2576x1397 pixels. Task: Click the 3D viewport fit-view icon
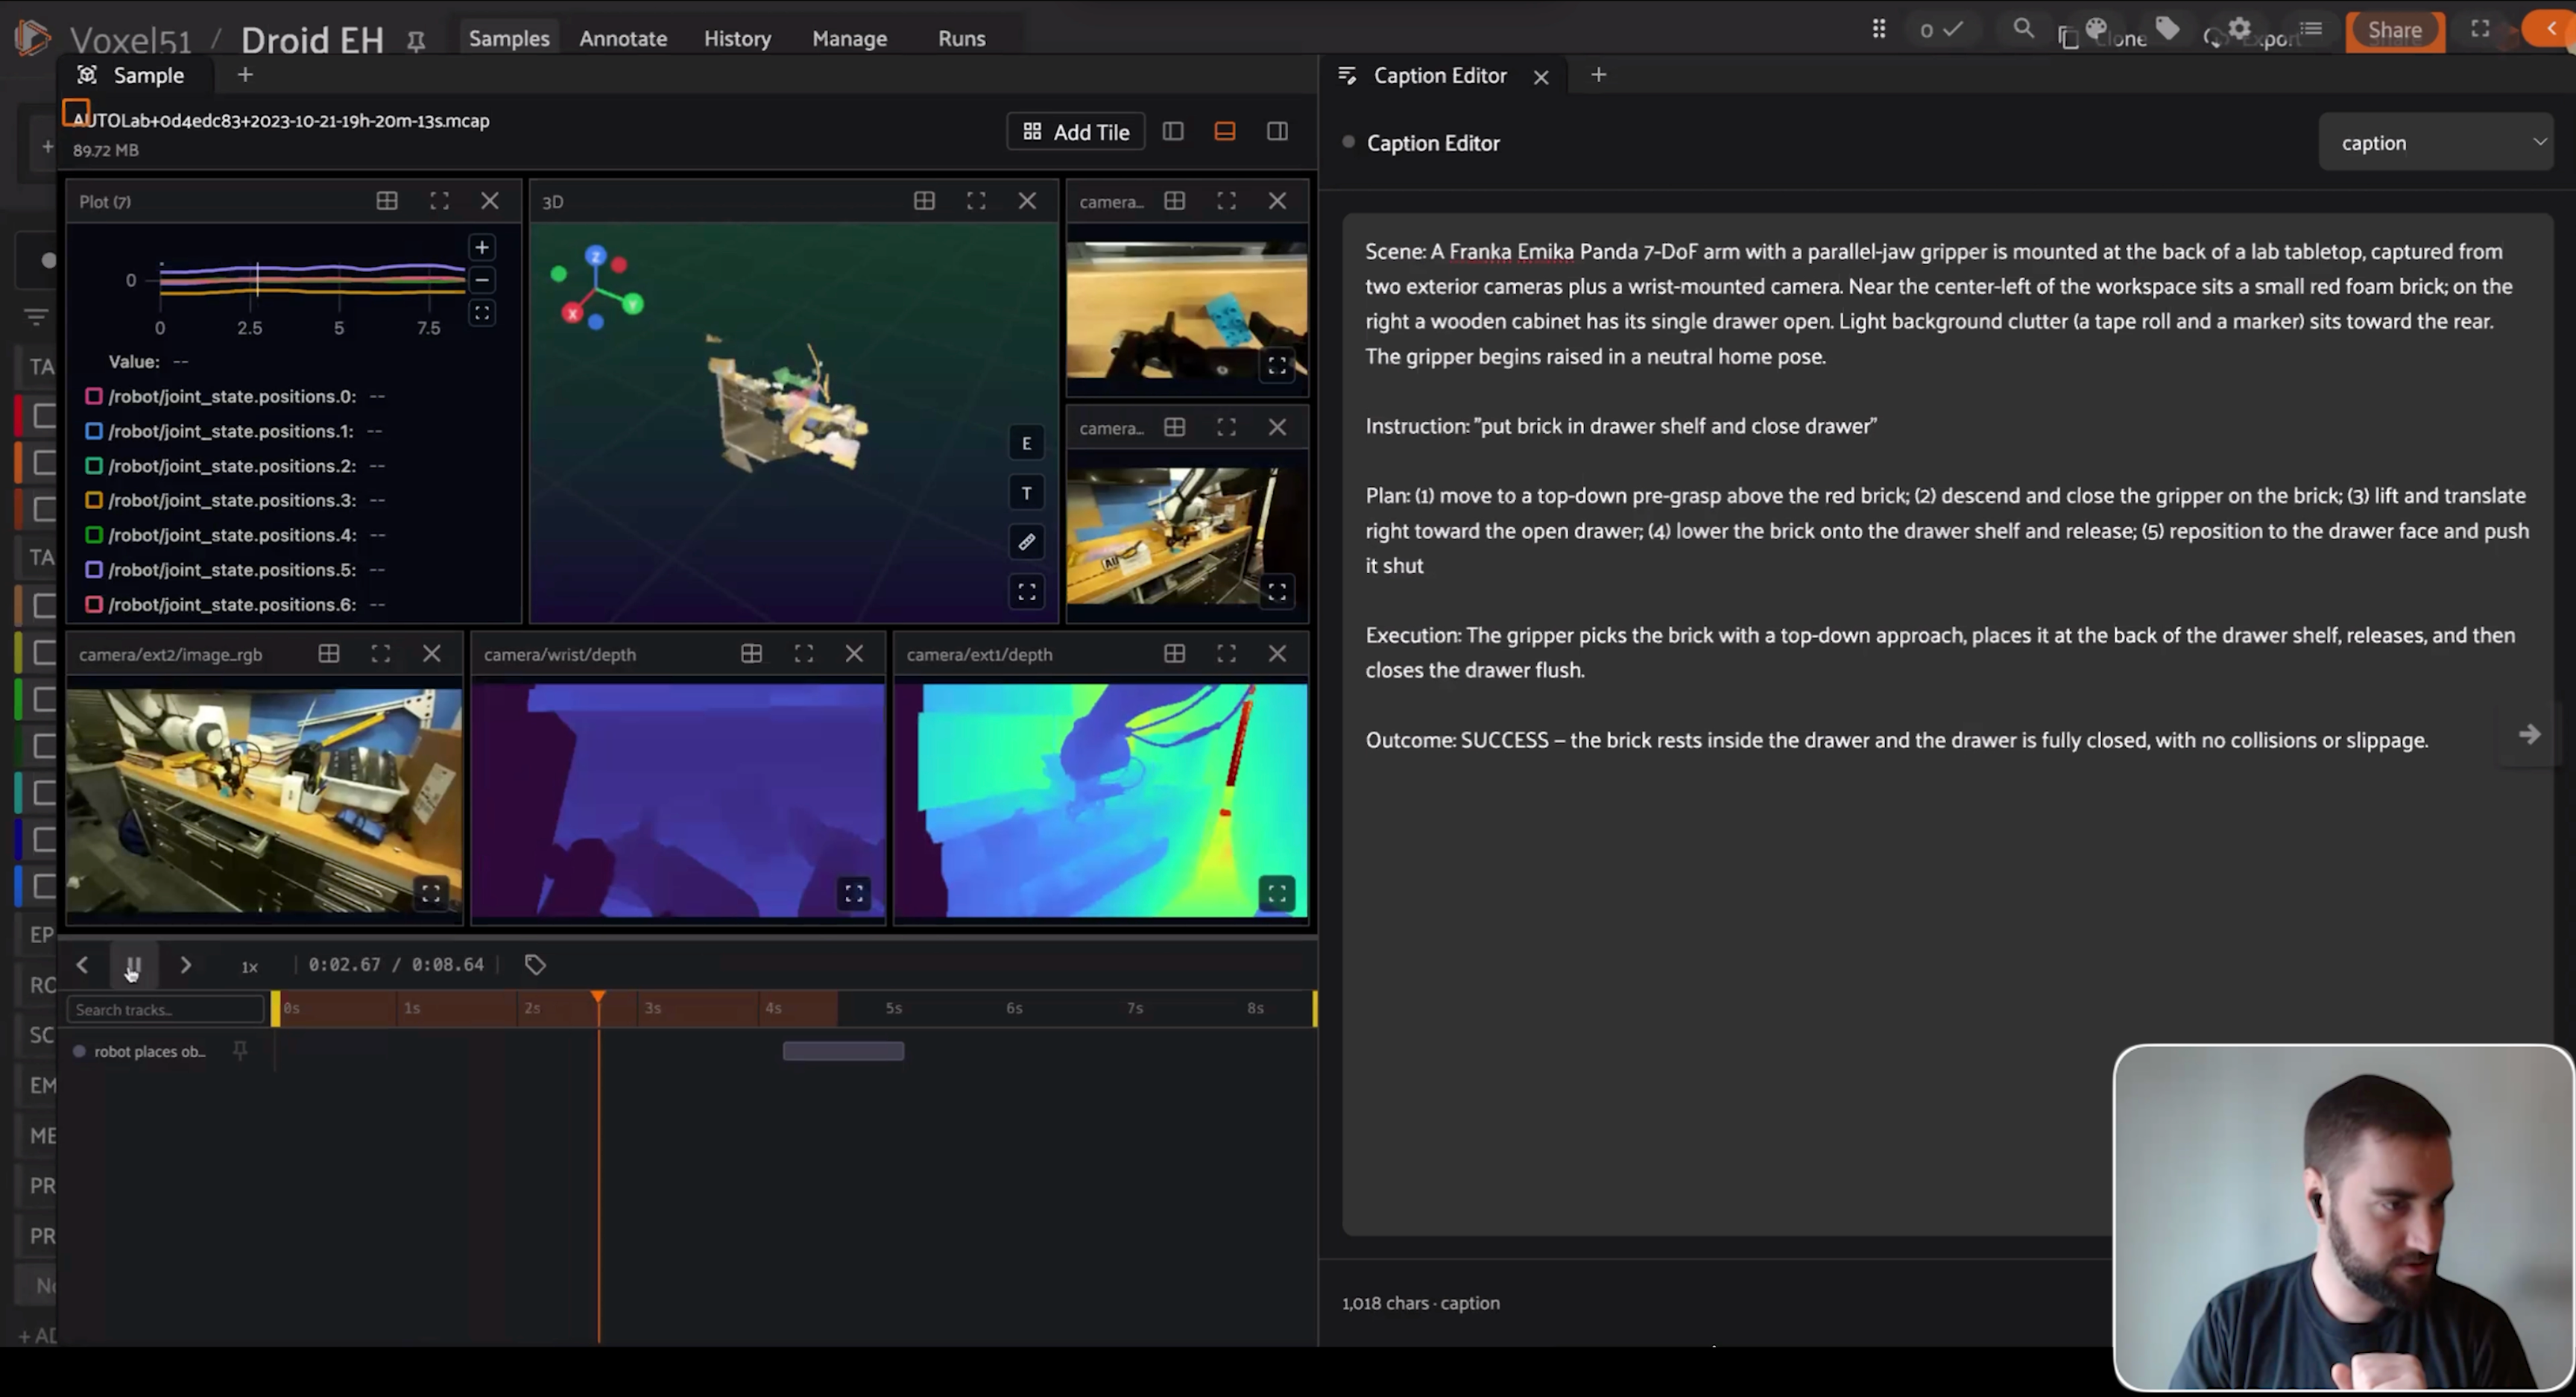(x=1026, y=592)
